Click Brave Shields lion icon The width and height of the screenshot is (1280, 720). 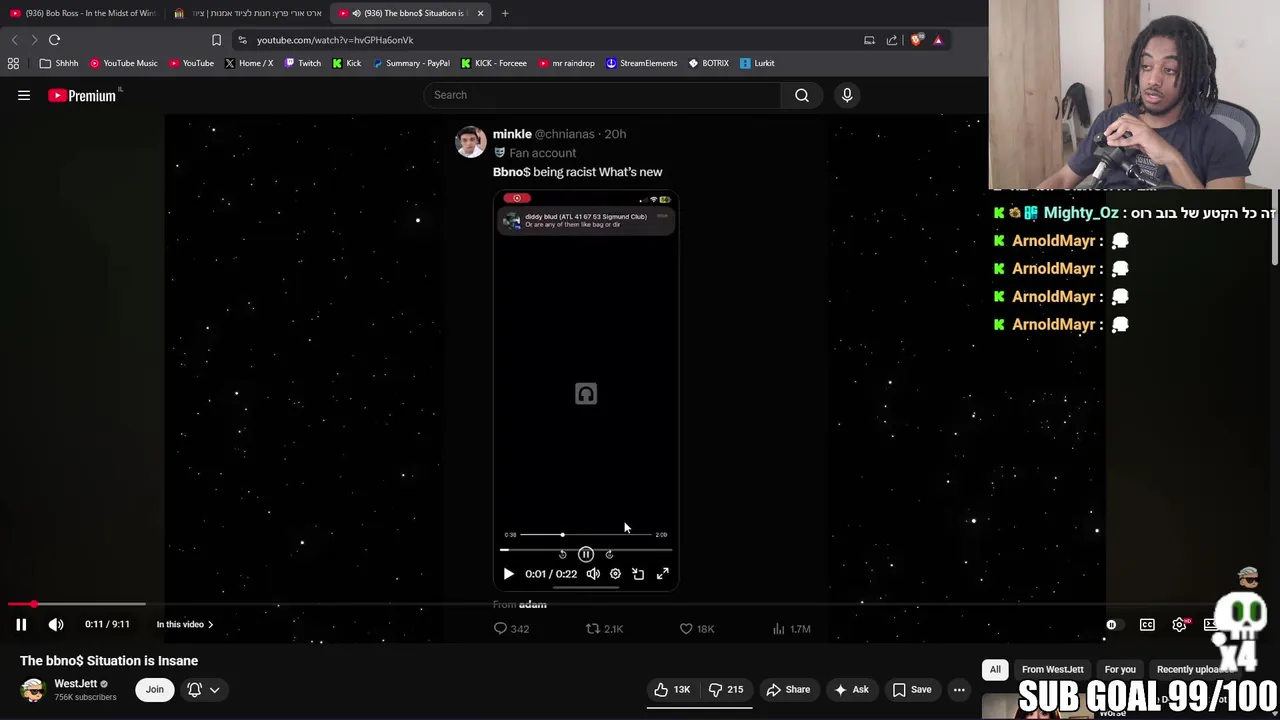[916, 40]
